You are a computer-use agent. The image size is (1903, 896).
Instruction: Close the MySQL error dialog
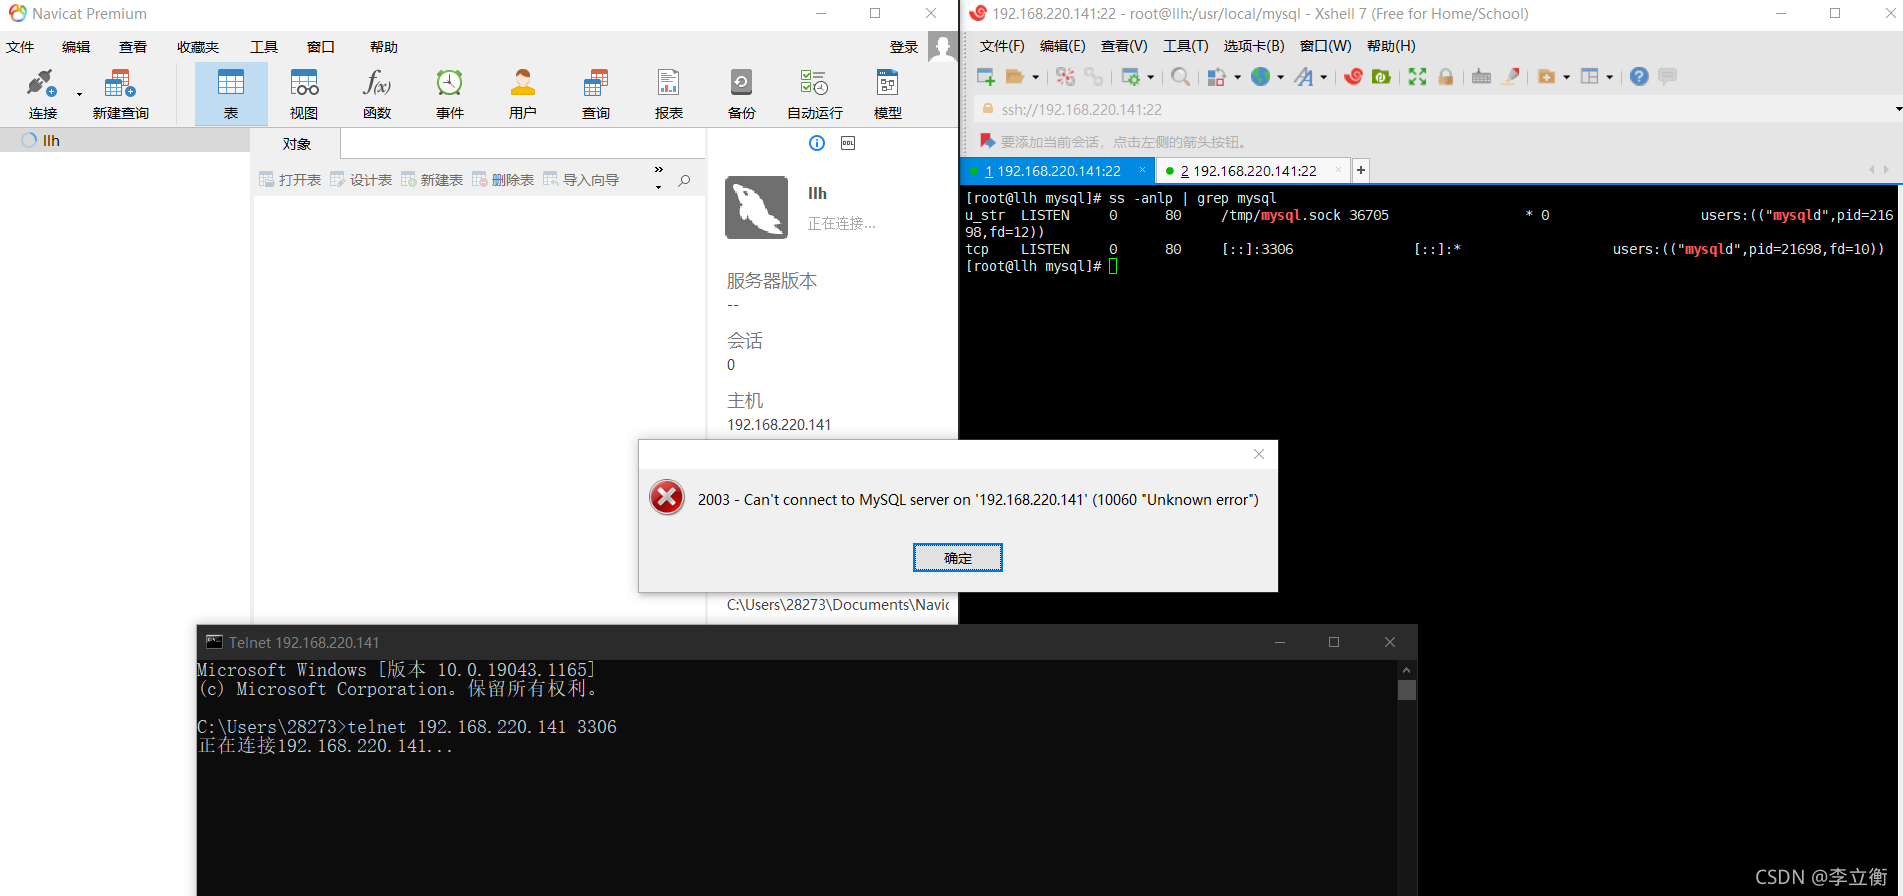coord(1259,454)
